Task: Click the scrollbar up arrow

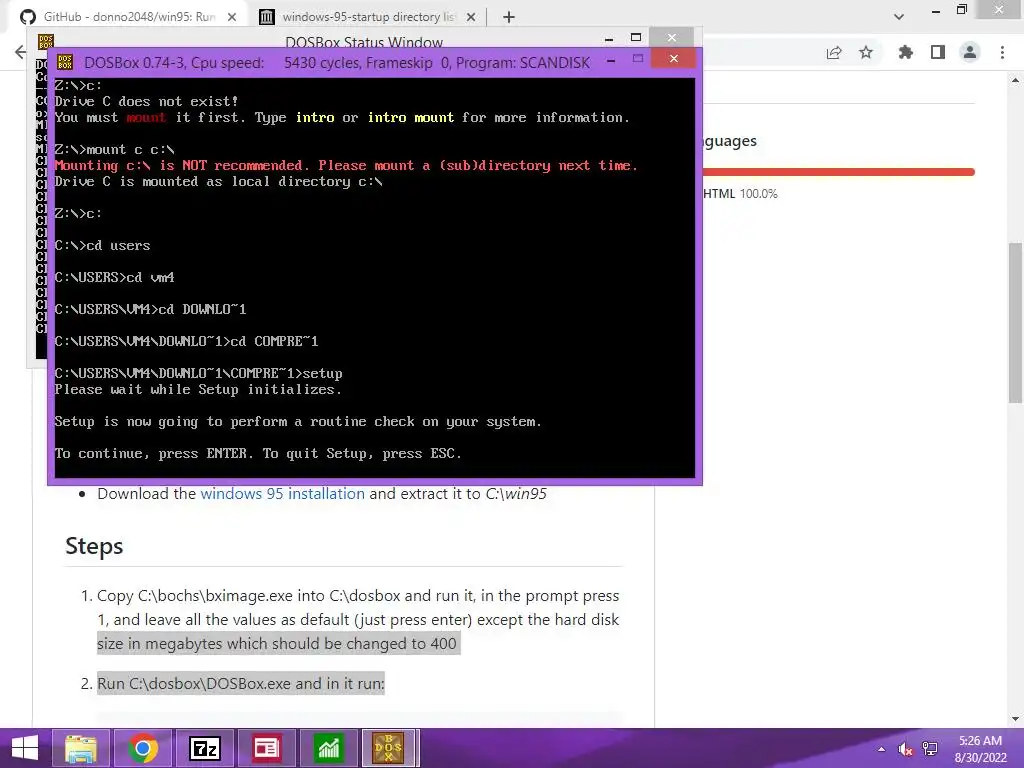Action: [x=1016, y=80]
